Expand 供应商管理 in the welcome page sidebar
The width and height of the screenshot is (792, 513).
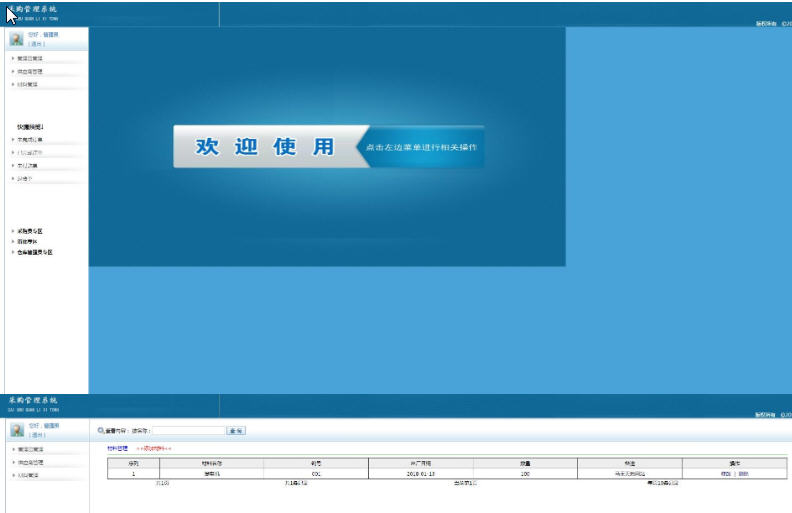click(x=30, y=72)
